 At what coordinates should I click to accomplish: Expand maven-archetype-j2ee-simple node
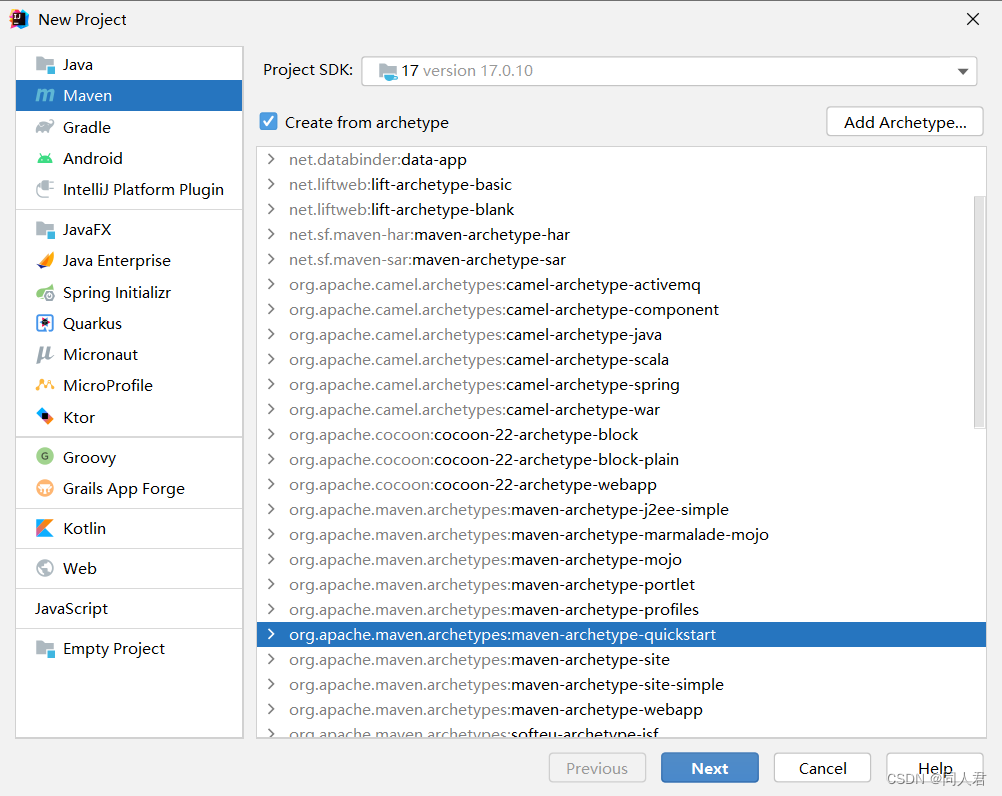(x=271, y=509)
